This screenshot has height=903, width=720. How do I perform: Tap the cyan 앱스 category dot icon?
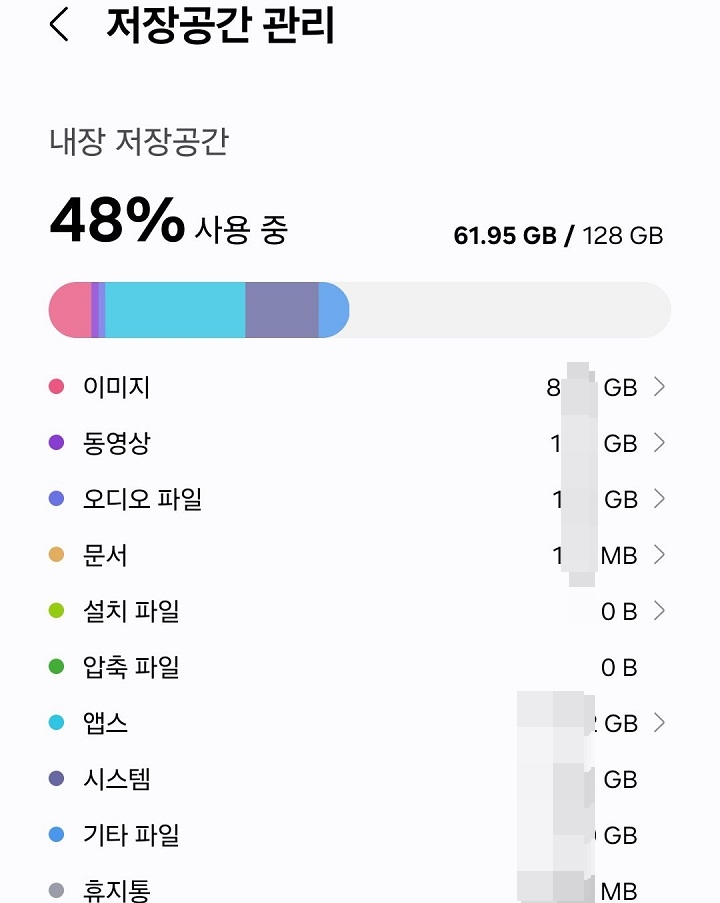57,723
